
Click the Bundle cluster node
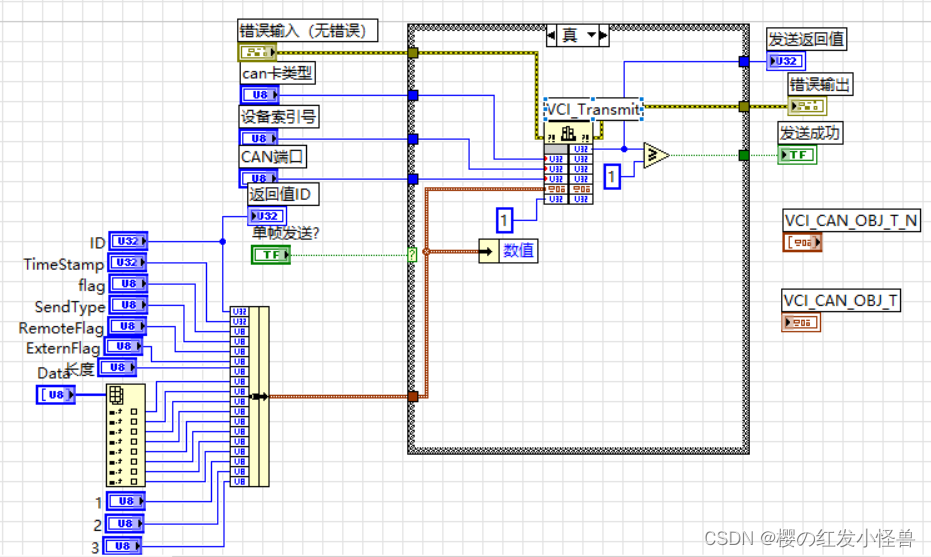(249, 397)
